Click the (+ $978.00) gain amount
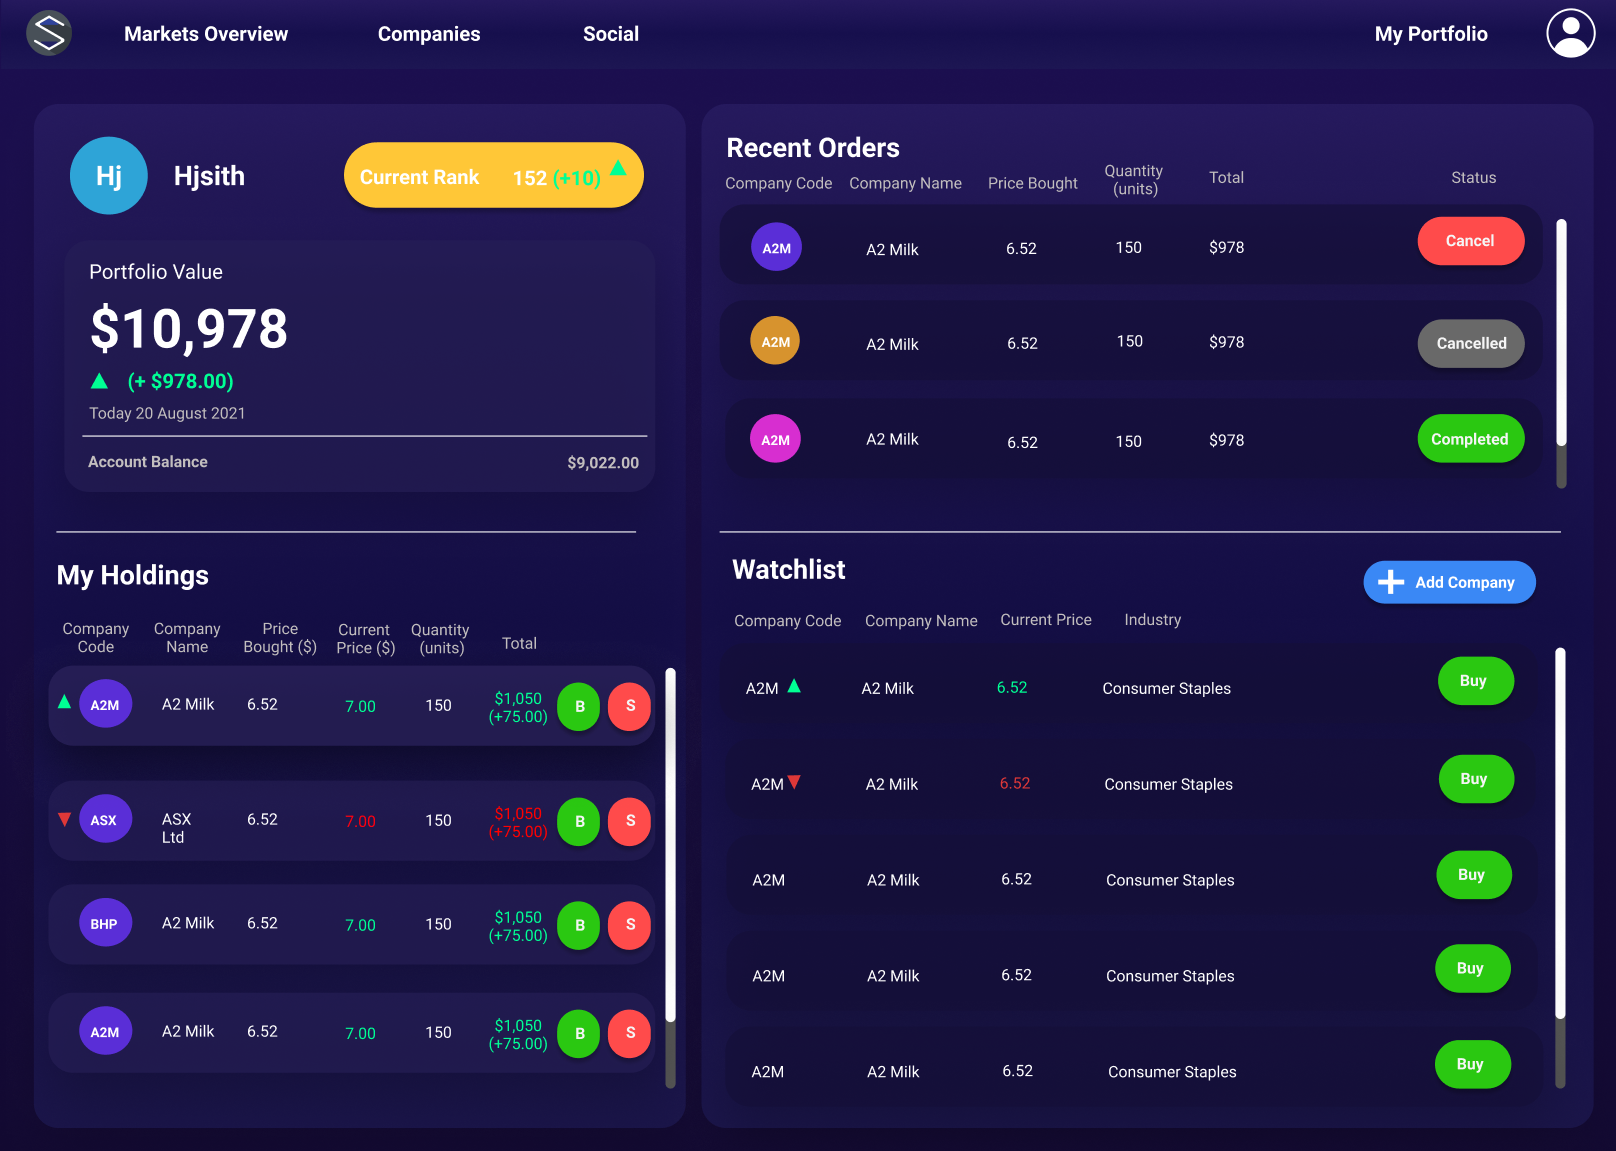The width and height of the screenshot is (1616, 1151). point(180,381)
